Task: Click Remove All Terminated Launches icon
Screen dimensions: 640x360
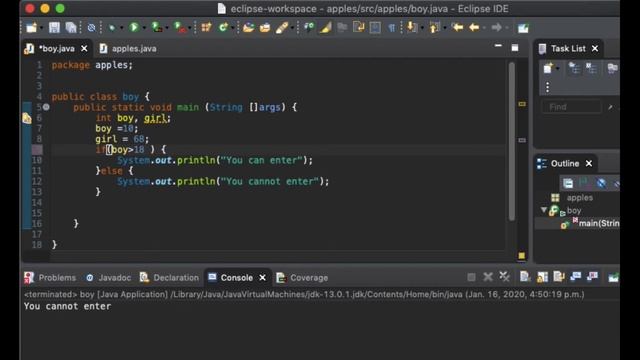Action: 504,277
